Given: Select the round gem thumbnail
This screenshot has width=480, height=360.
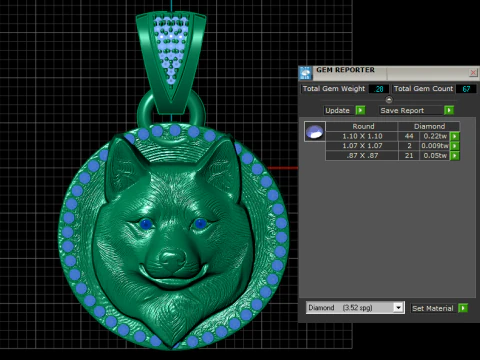Looking at the screenshot, I should coord(314,132).
